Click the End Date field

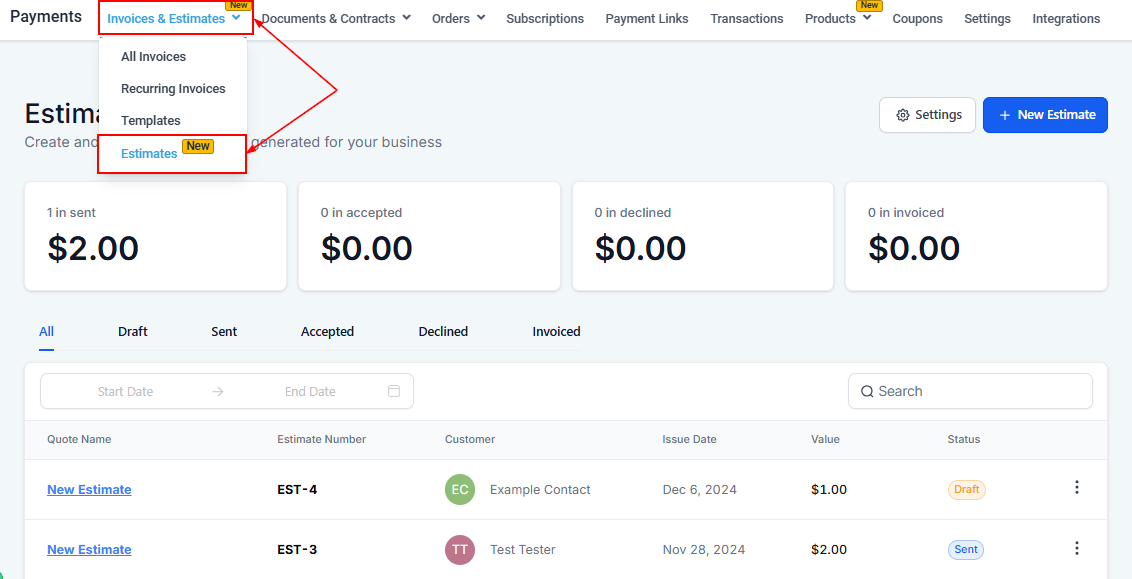coord(310,391)
